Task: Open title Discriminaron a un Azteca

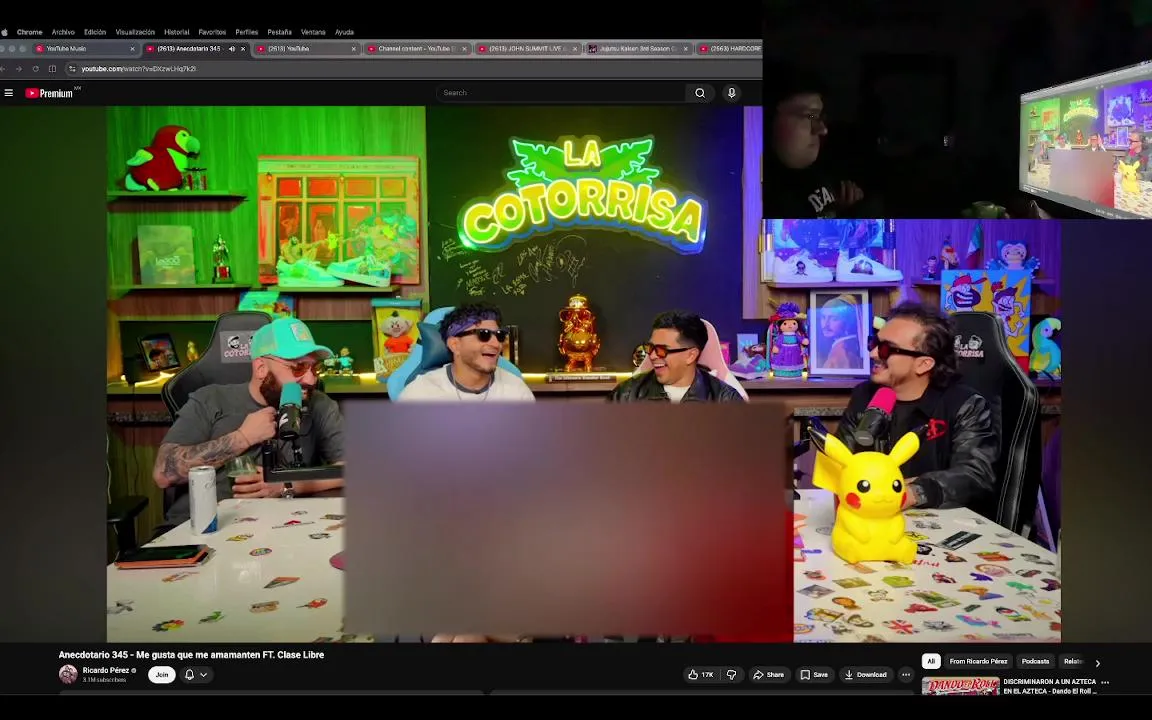Action: (1049, 686)
